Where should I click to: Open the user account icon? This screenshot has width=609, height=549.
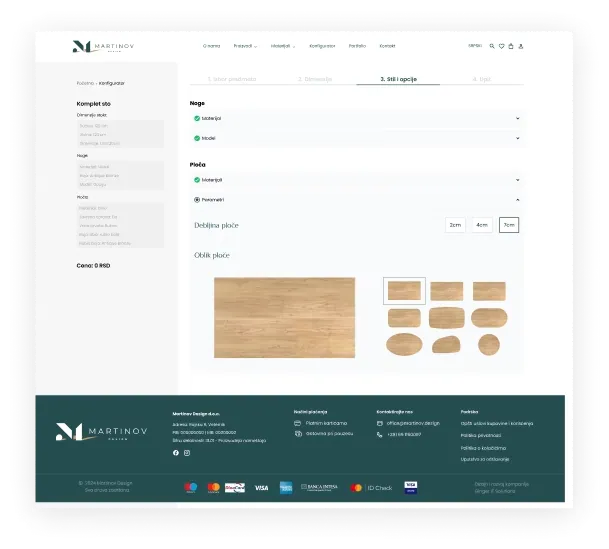click(521, 46)
